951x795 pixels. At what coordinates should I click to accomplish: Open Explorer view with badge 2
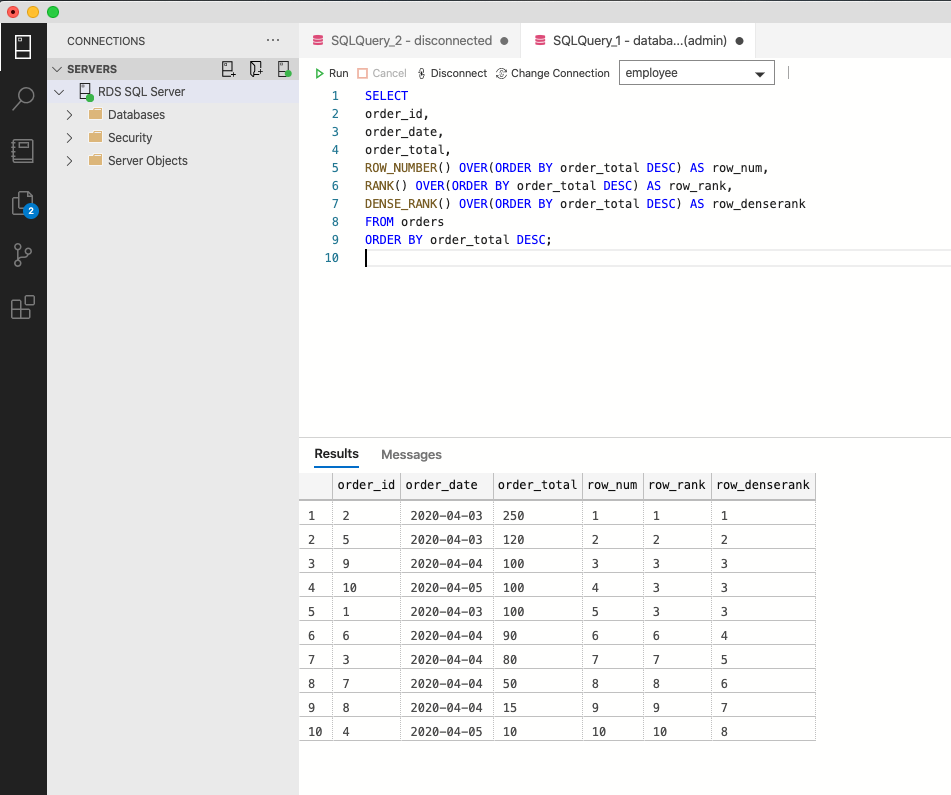pyautogui.click(x=23, y=204)
